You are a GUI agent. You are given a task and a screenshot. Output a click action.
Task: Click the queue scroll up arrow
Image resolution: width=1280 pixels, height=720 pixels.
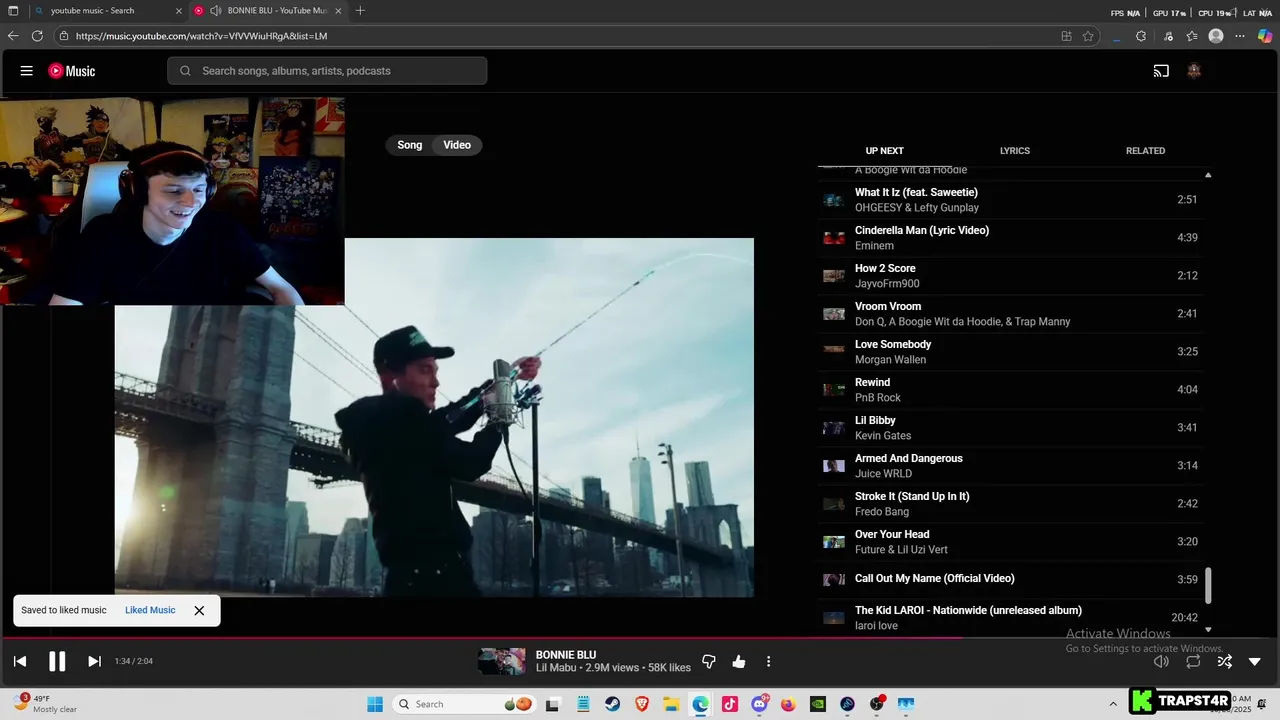coord(1208,175)
